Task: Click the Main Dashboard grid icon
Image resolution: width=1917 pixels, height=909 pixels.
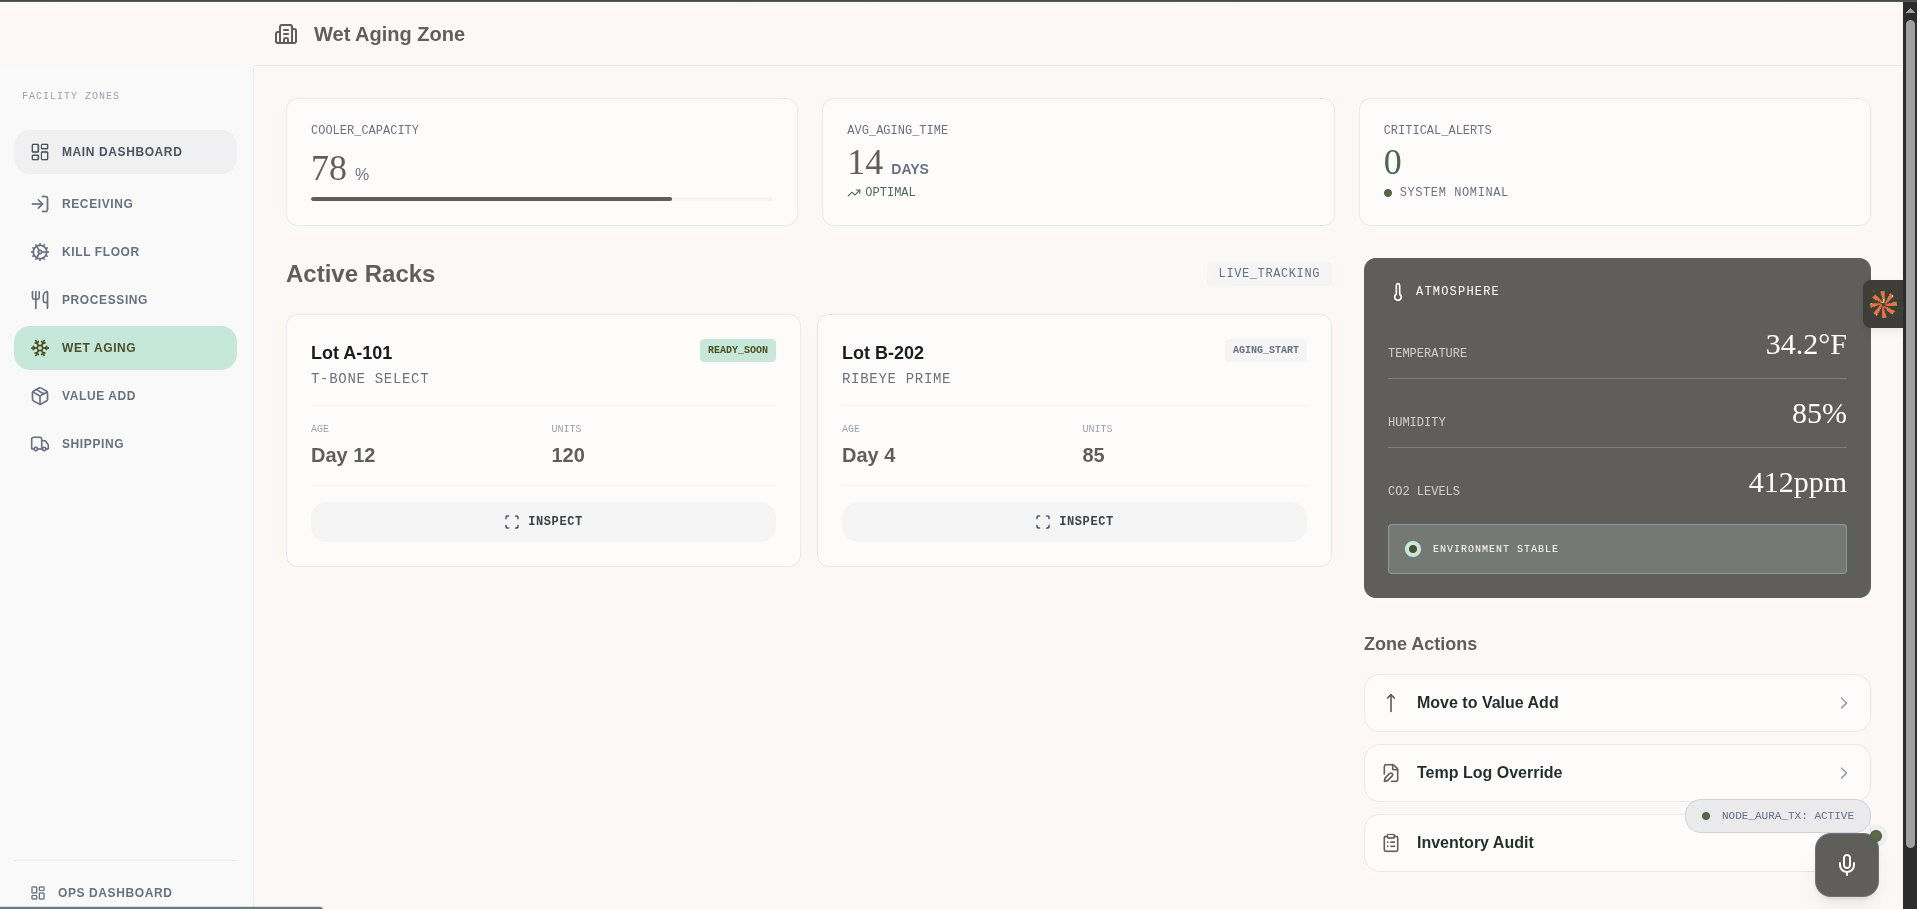Action: click(x=40, y=152)
